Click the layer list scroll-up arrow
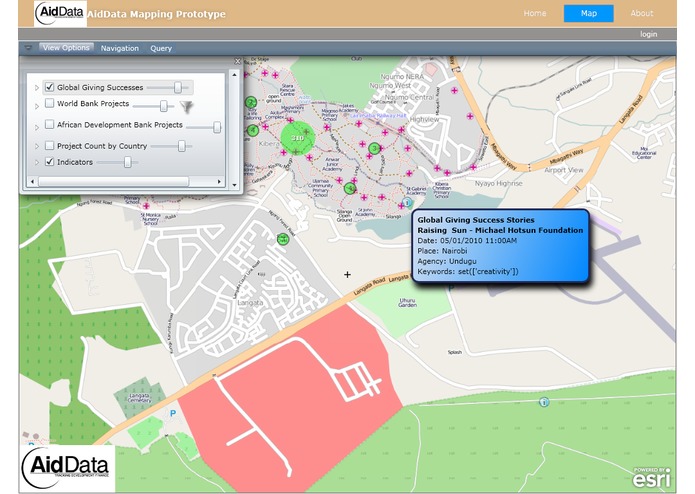This screenshot has height=494, width=695. click(234, 75)
